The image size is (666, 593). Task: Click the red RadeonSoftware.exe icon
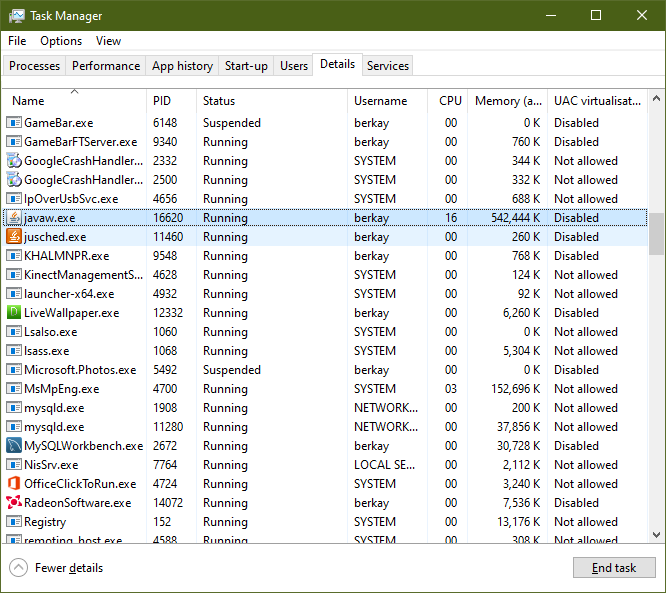pyautogui.click(x=14, y=503)
